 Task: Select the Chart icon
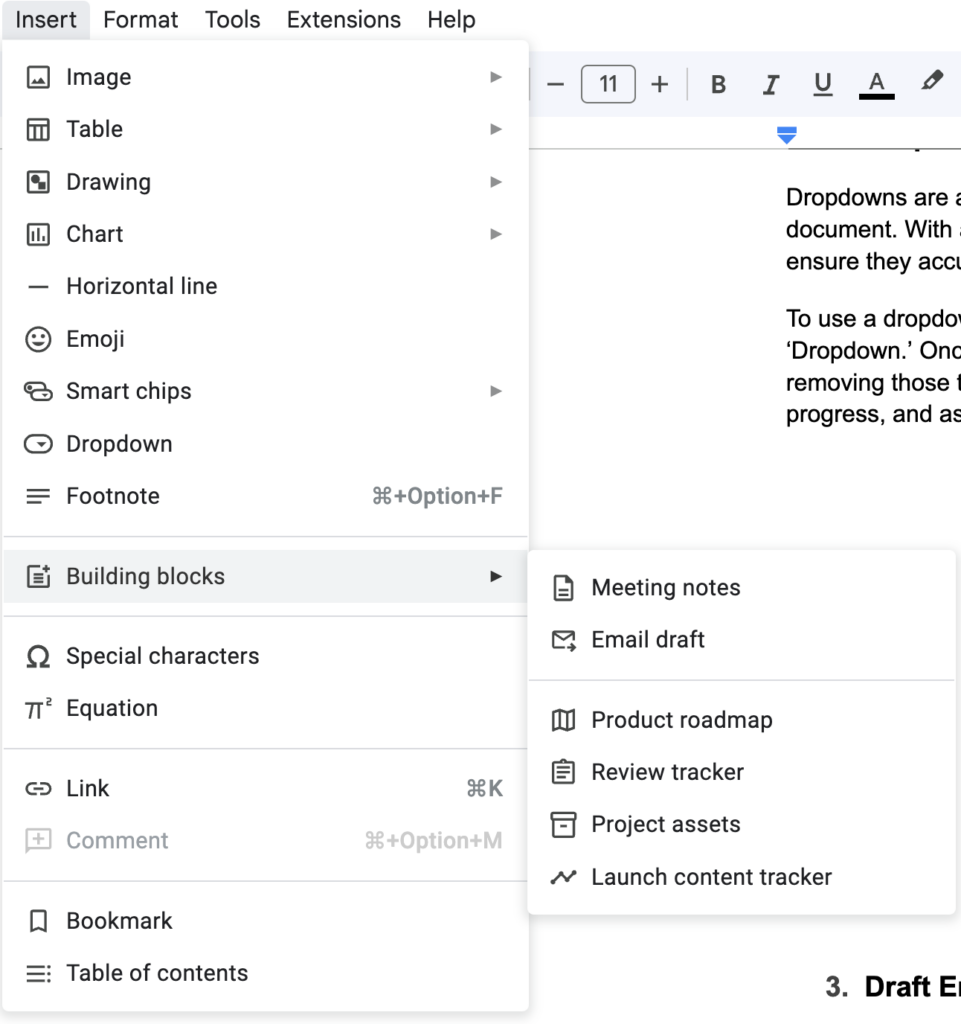pyautogui.click(x=37, y=234)
